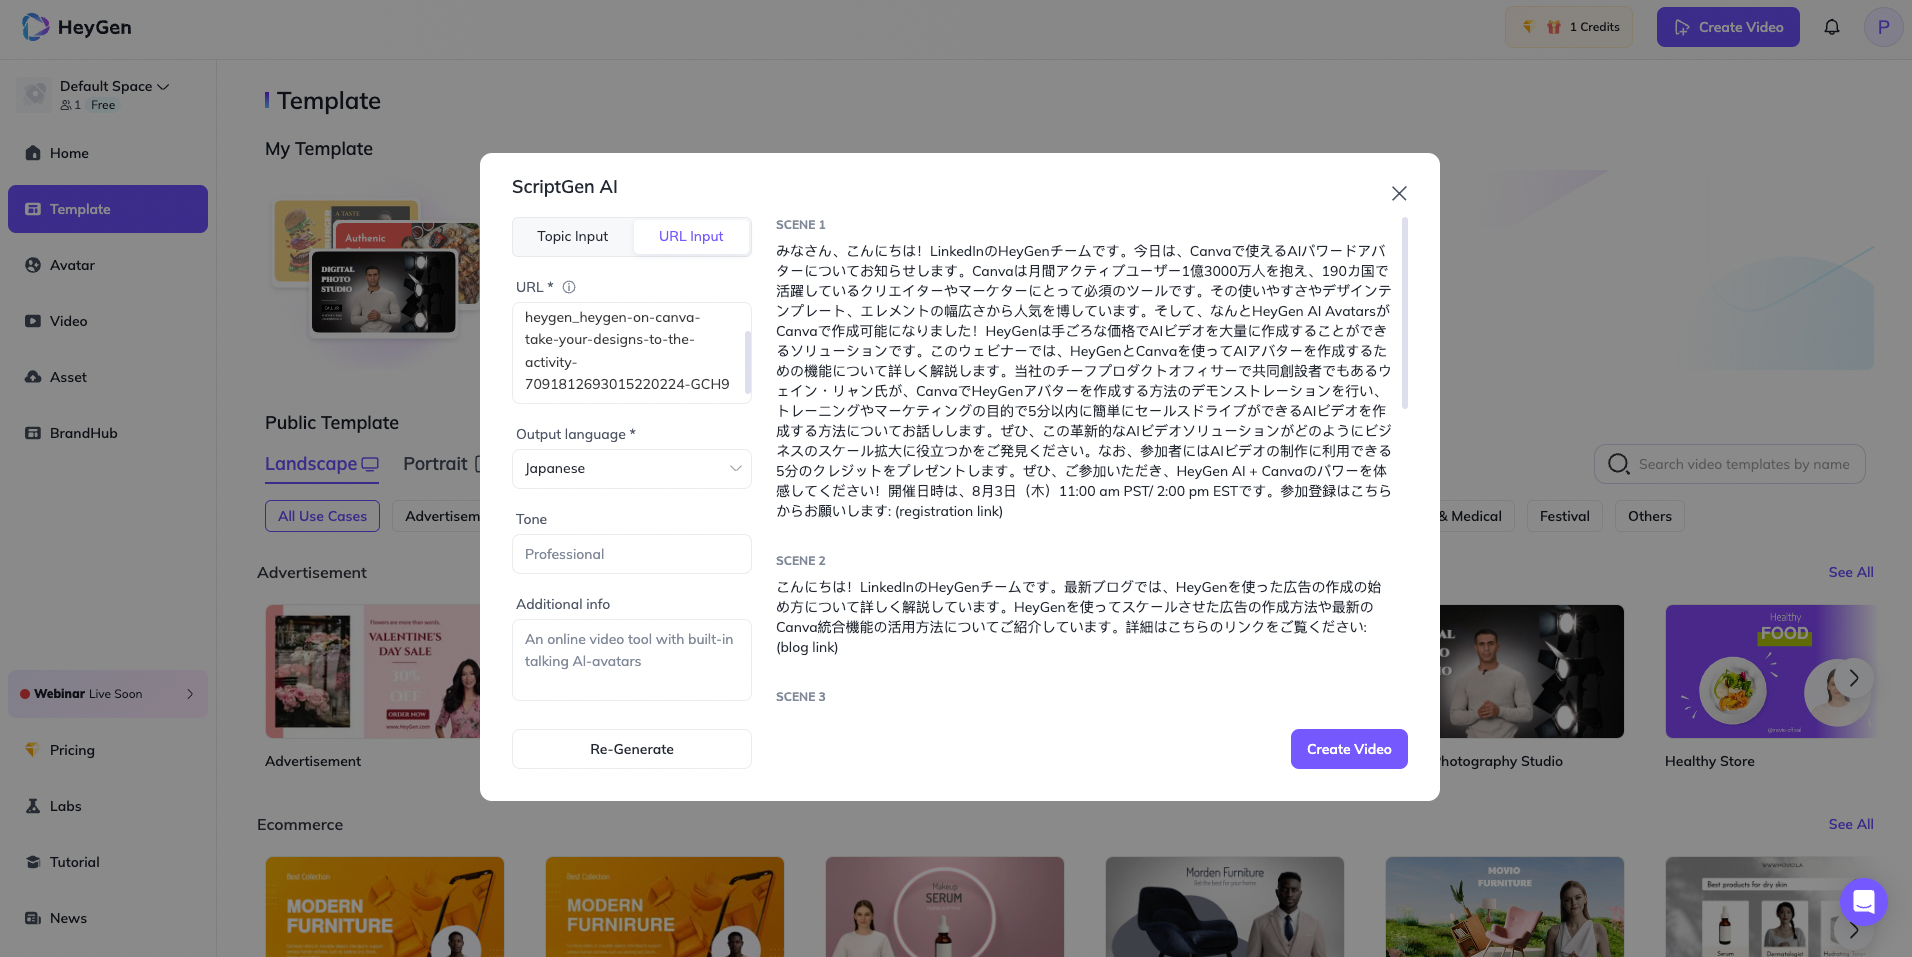The image size is (1912, 957).
Task: Switch to the URL Input tab
Action: click(x=691, y=237)
